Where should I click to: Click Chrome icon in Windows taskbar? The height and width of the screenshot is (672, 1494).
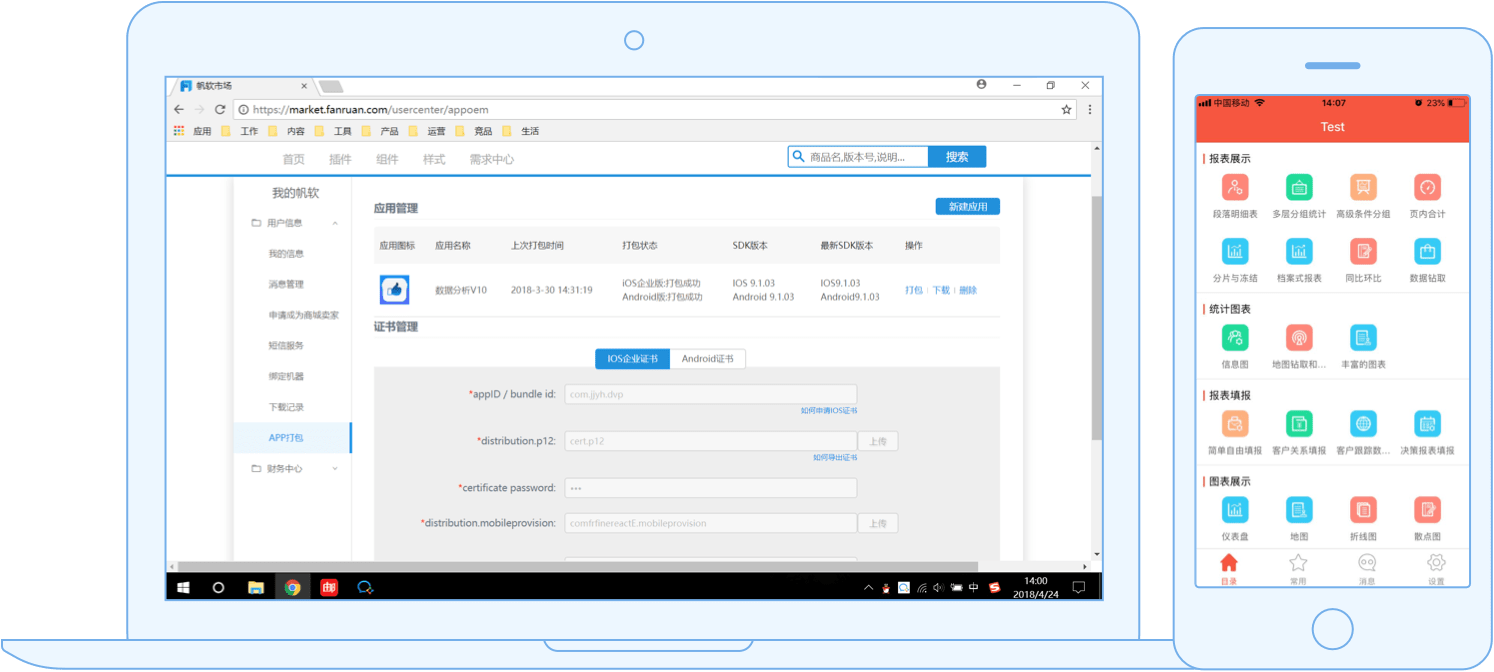(292, 588)
